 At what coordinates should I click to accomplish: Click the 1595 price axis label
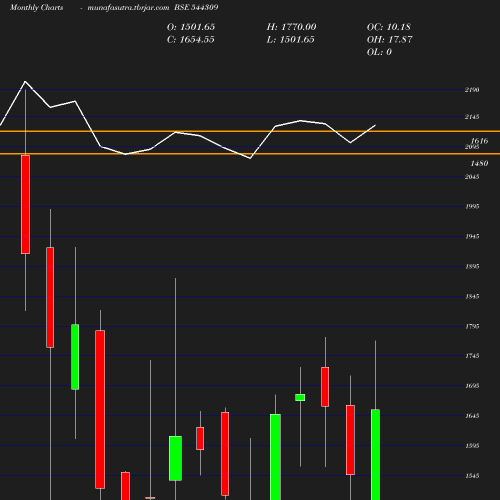point(472,446)
